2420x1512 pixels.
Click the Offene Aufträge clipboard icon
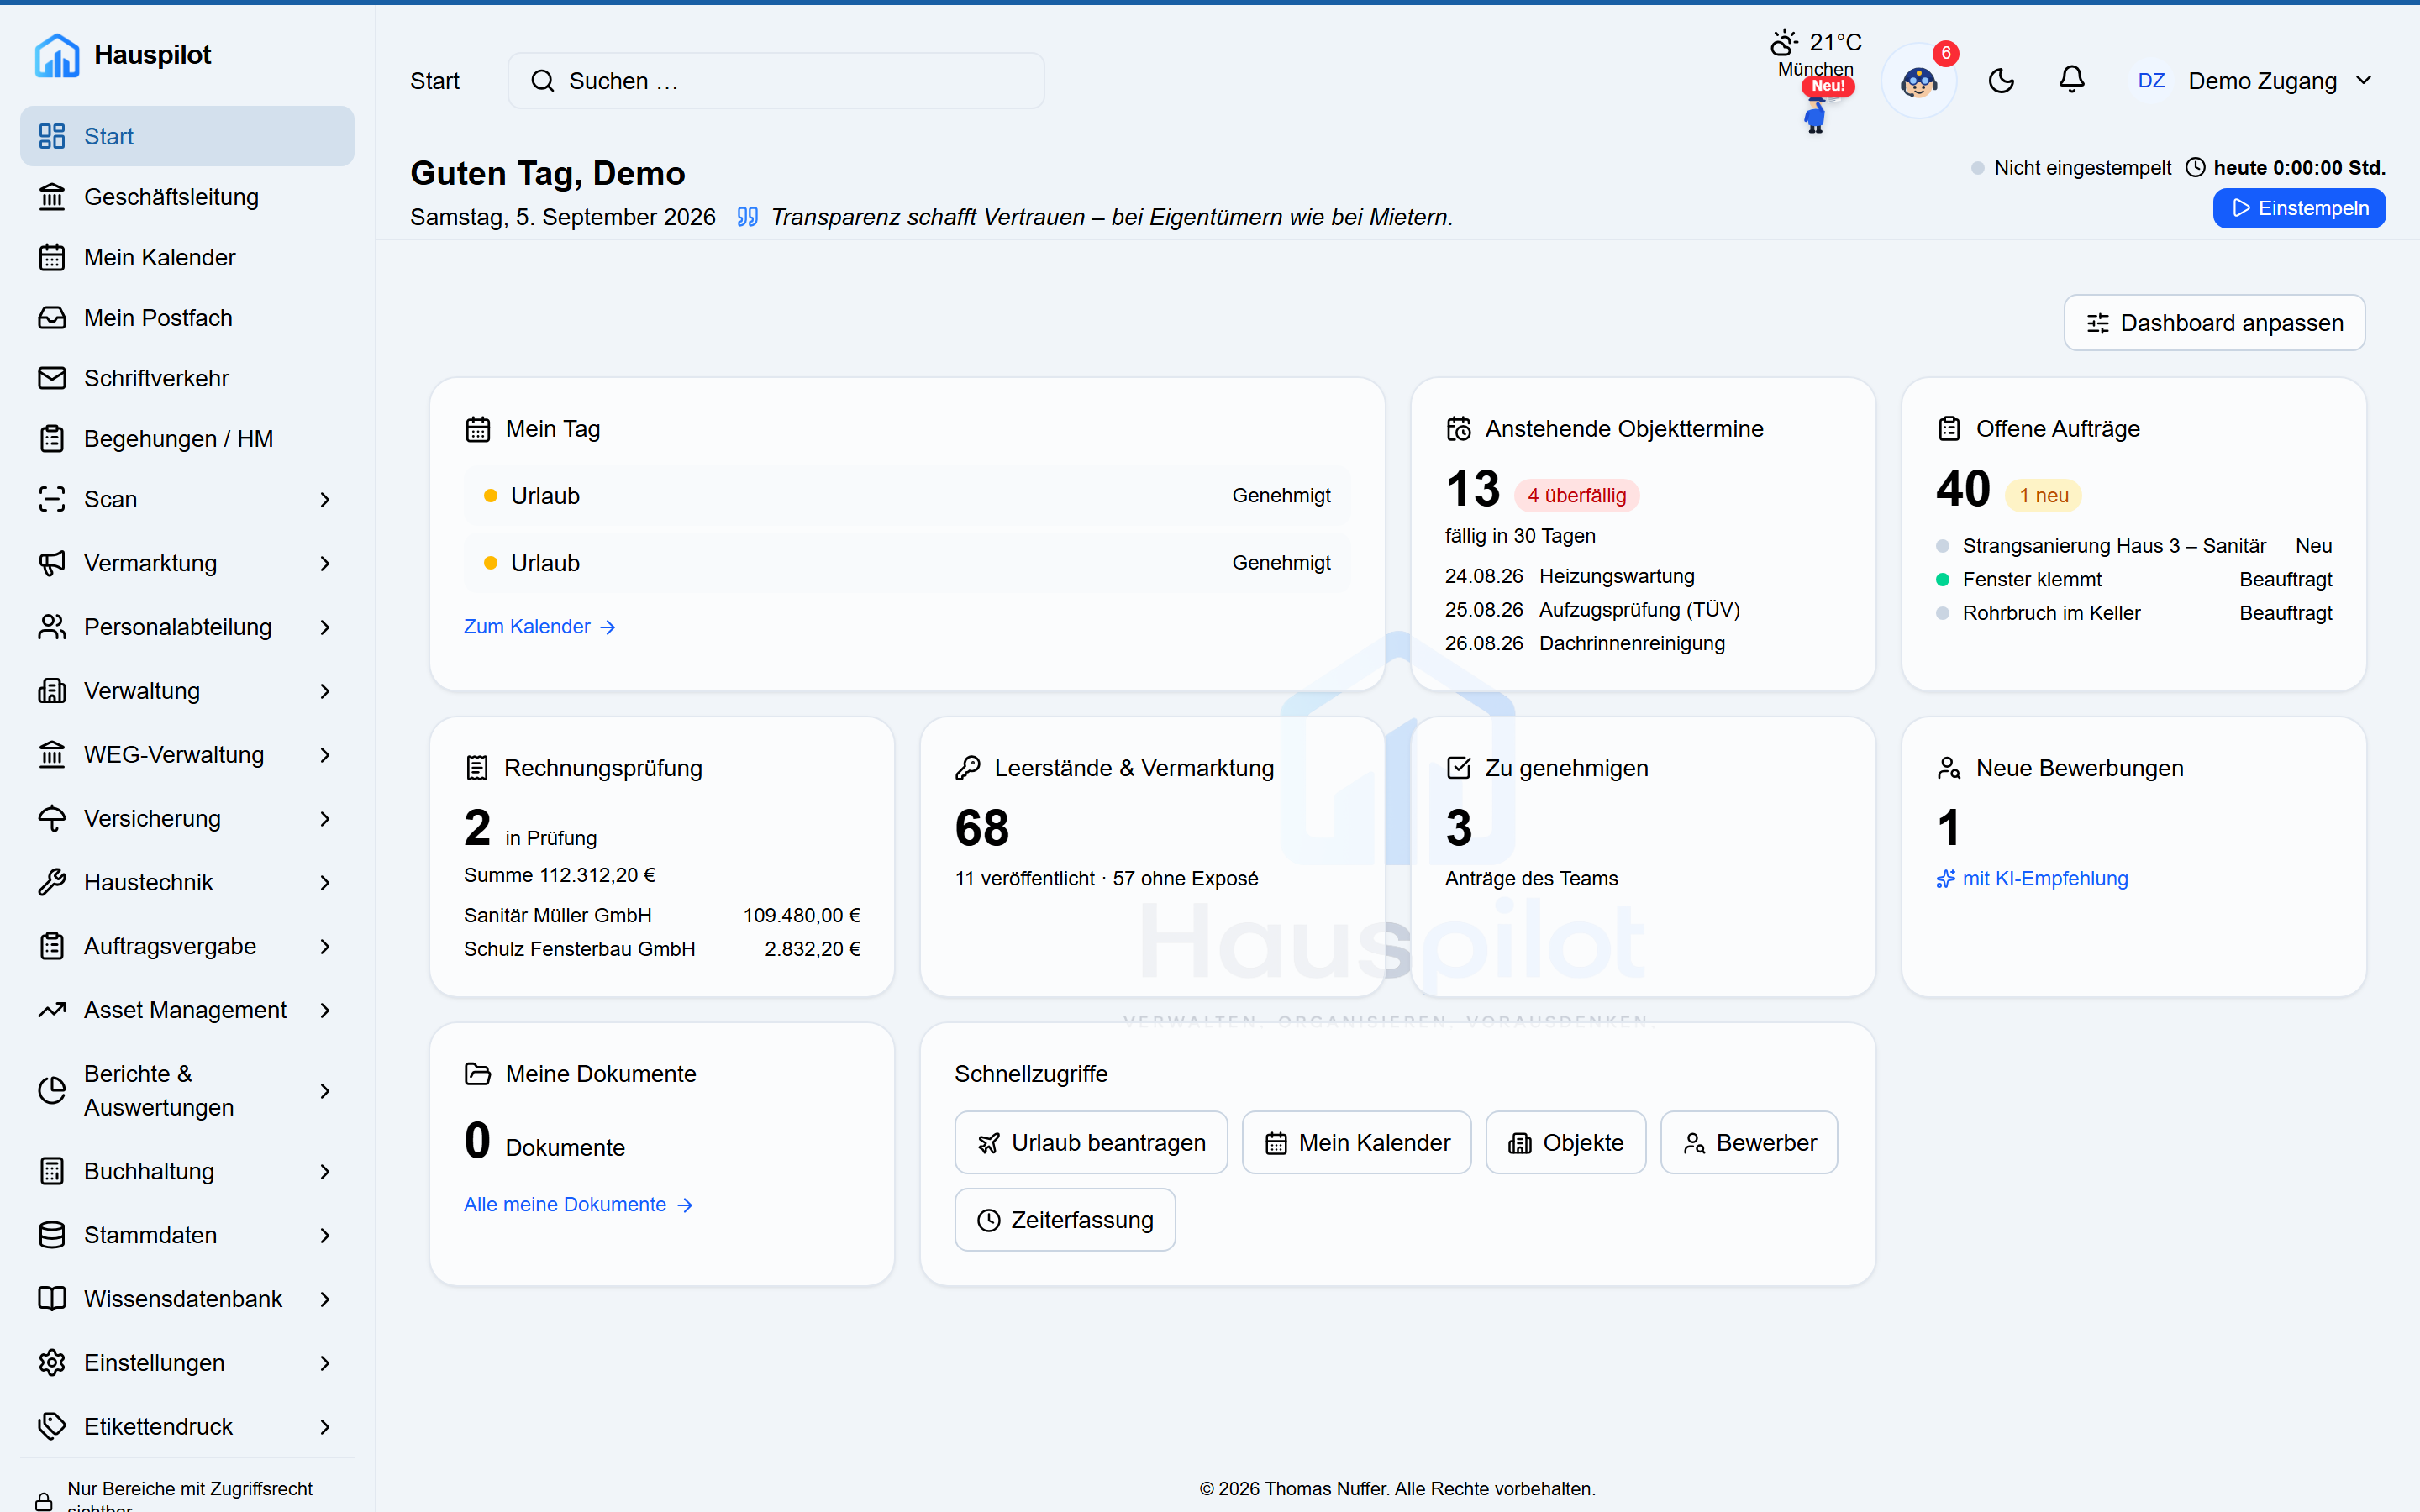(x=1949, y=429)
